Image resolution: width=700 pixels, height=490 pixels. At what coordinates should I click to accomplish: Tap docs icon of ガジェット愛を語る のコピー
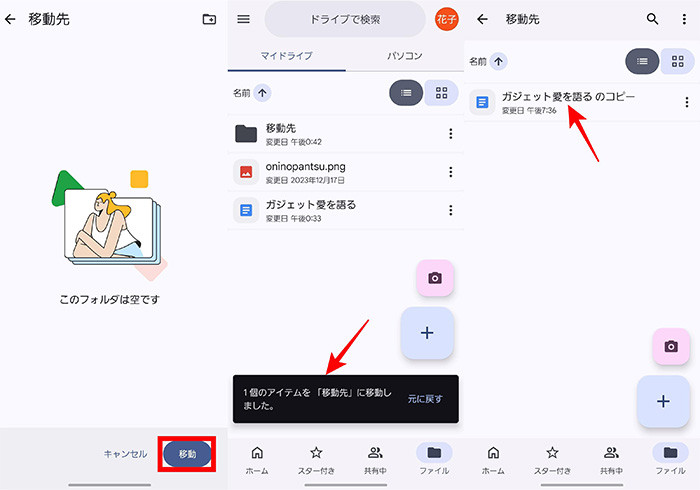point(482,102)
